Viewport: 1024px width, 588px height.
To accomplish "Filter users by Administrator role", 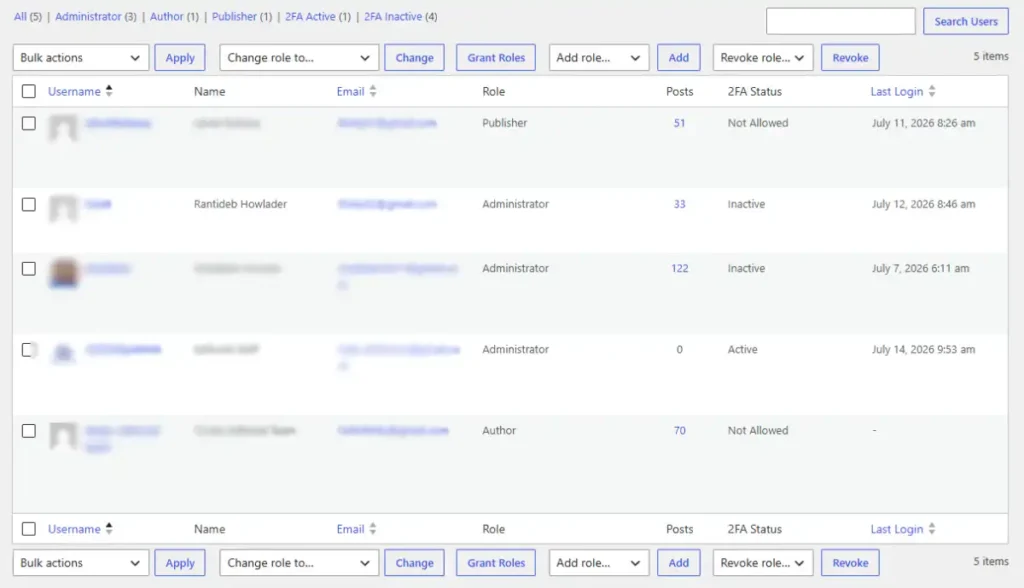I will pos(95,16).
